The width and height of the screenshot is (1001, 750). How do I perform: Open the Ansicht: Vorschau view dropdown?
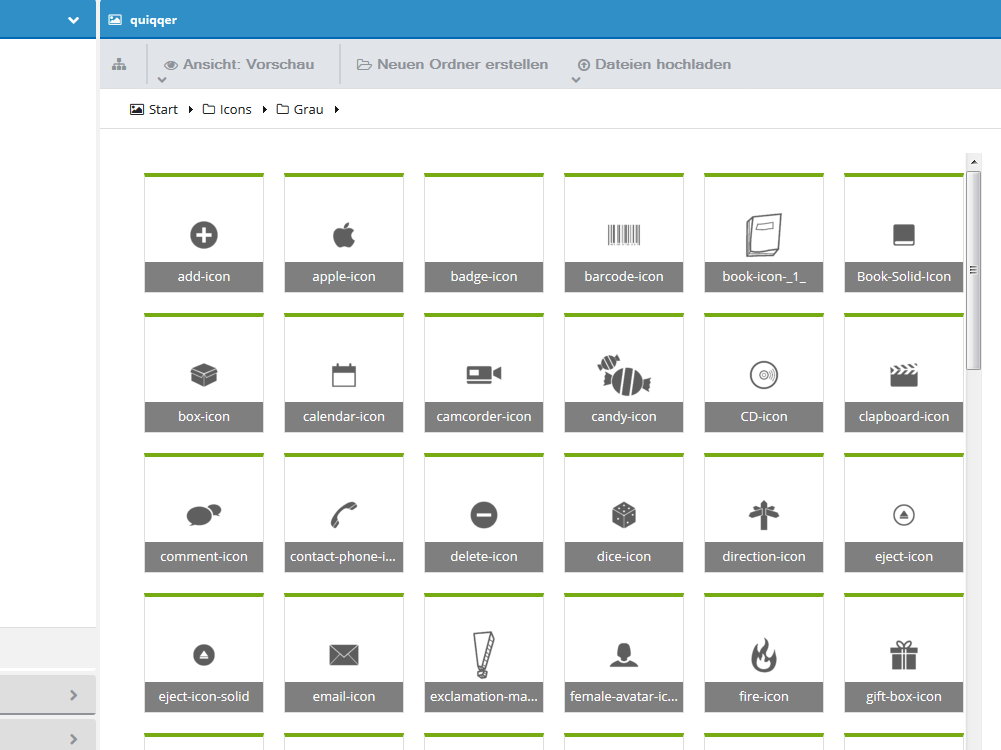point(238,64)
